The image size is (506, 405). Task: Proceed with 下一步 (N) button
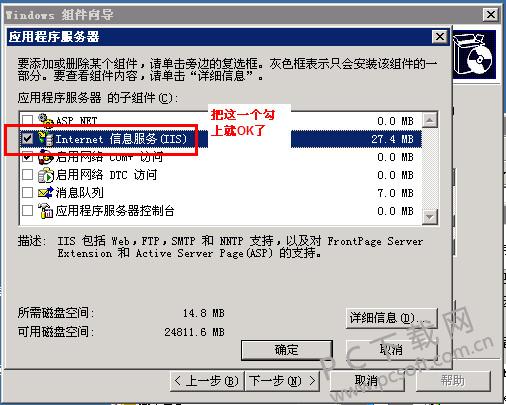pos(282,381)
